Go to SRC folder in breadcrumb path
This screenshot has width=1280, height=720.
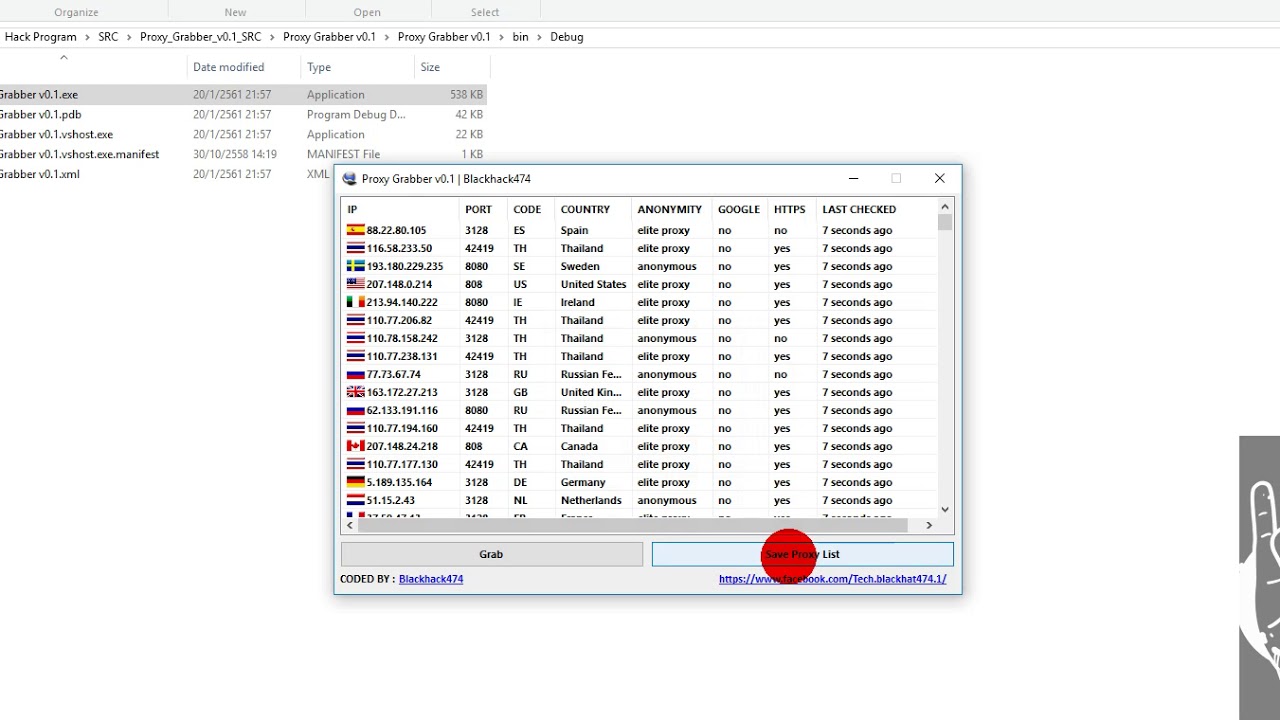[108, 37]
